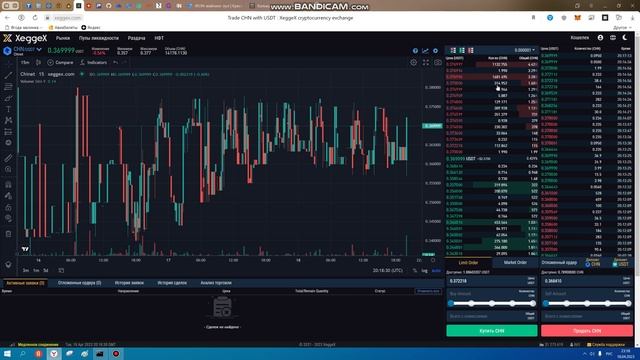640x360 pixels.
Task: Select the Fibonacci retracement tool
Action: 8,87
